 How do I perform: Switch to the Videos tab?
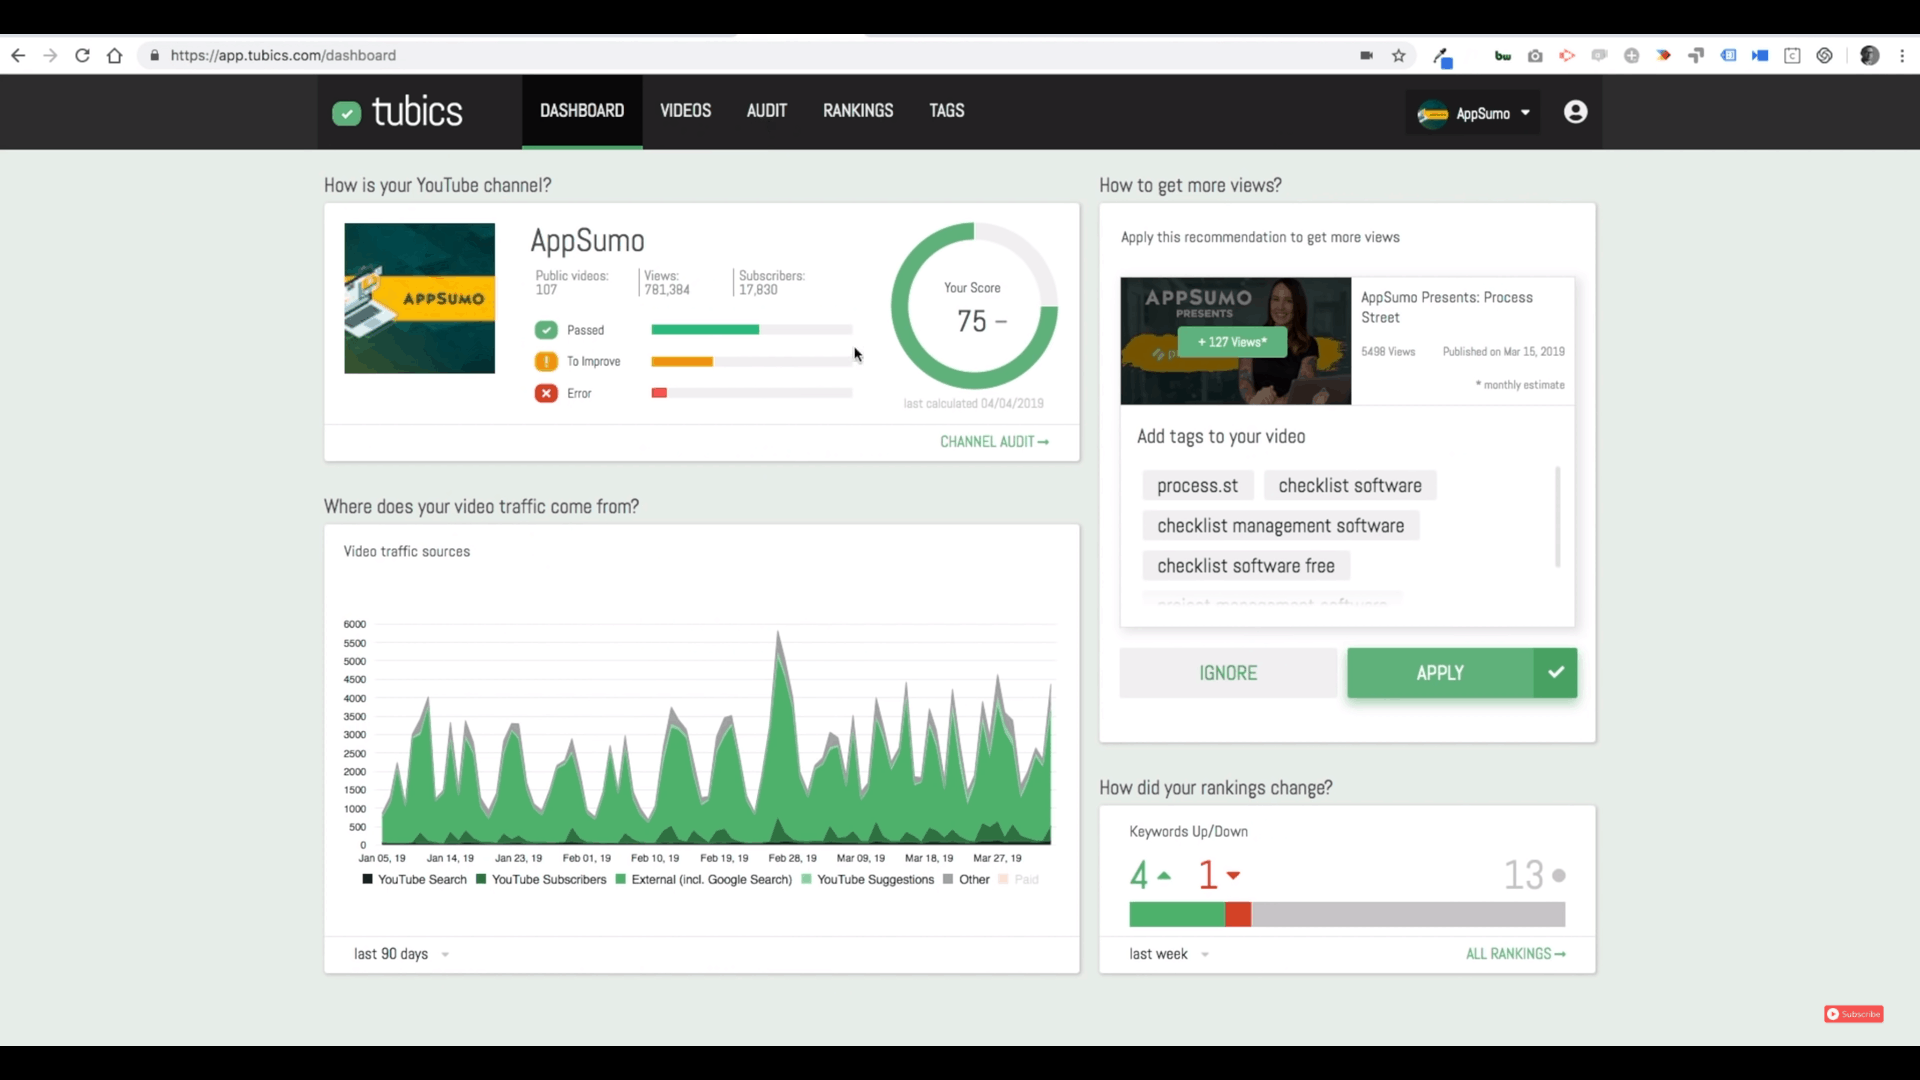pos(685,111)
